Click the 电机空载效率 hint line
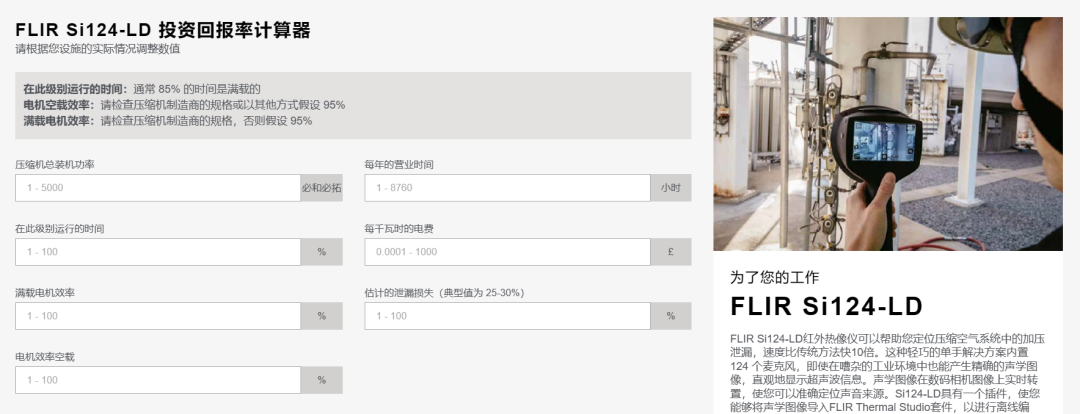Screen dimensions: 1080x414 (x=184, y=105)
